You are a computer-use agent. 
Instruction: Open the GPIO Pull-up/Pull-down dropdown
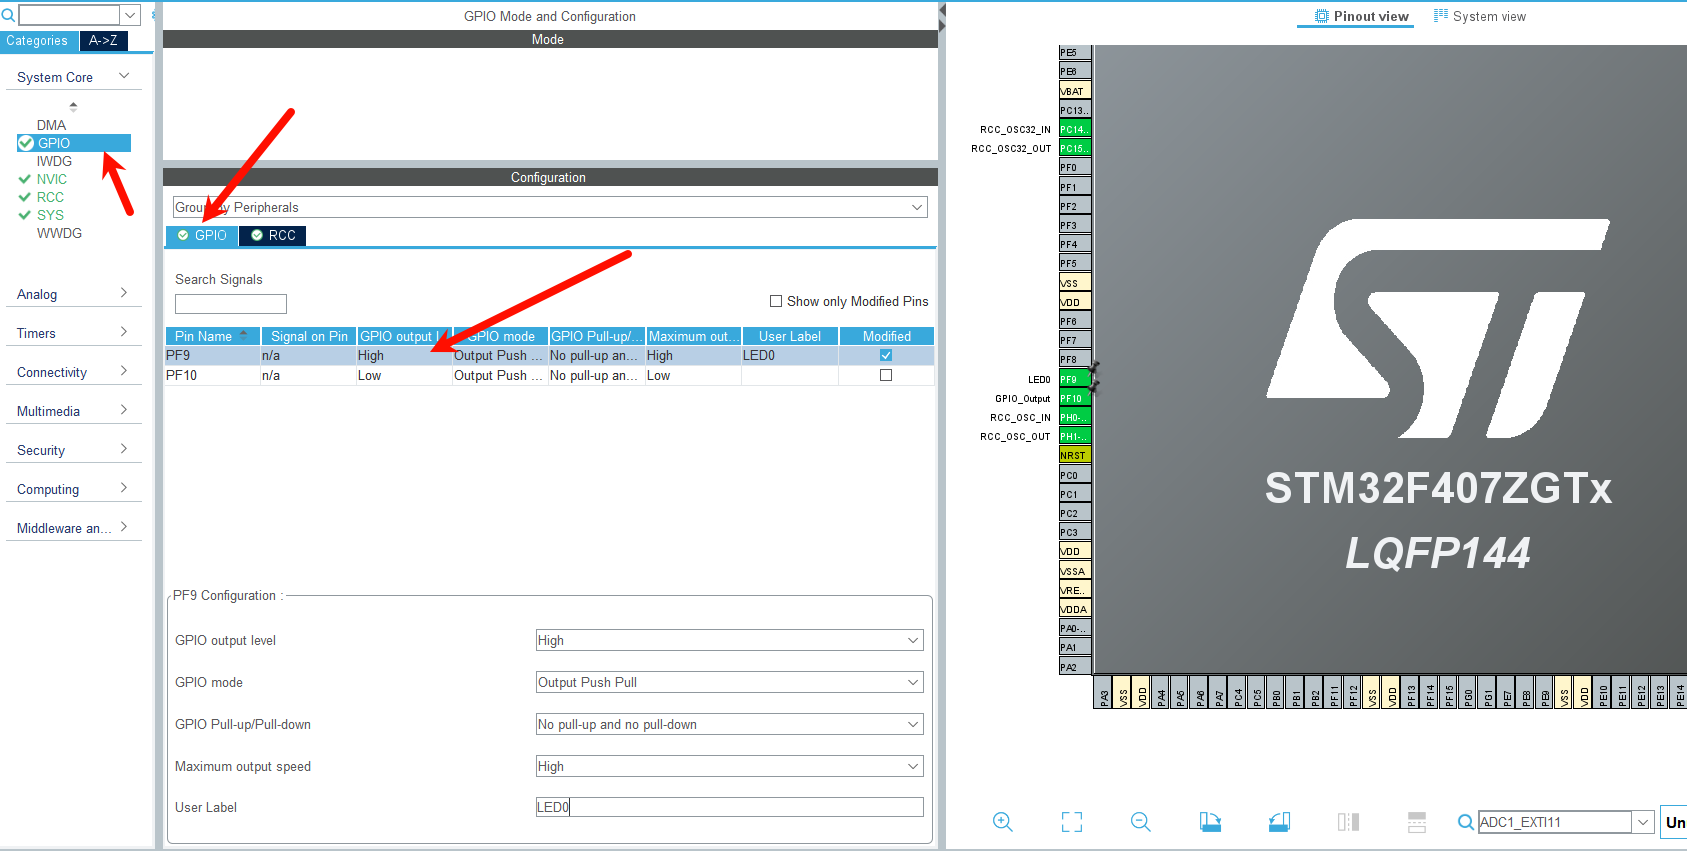pos(730,724)
